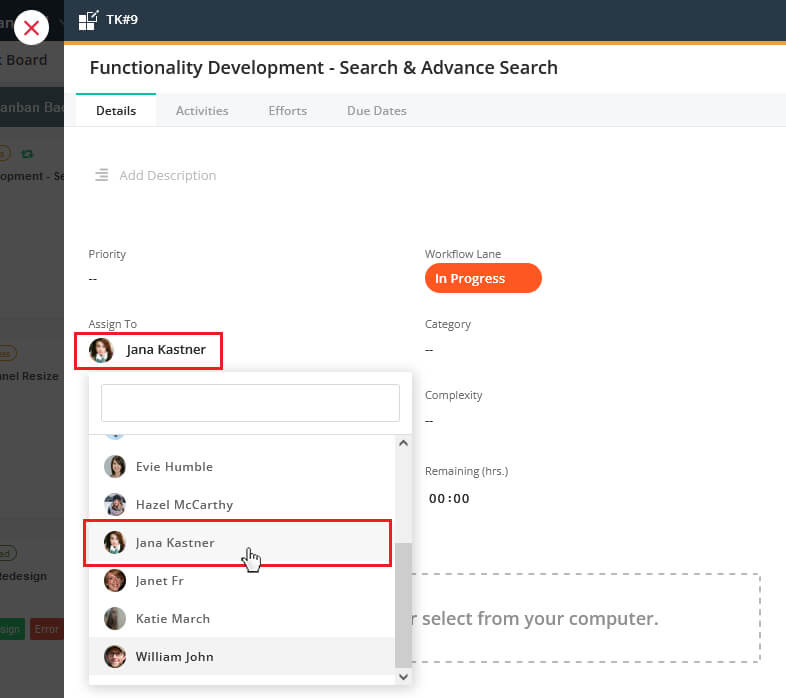Go to the Due Dates tab
The width and height of the screenshot is (786, 698).
coord(376,111)
